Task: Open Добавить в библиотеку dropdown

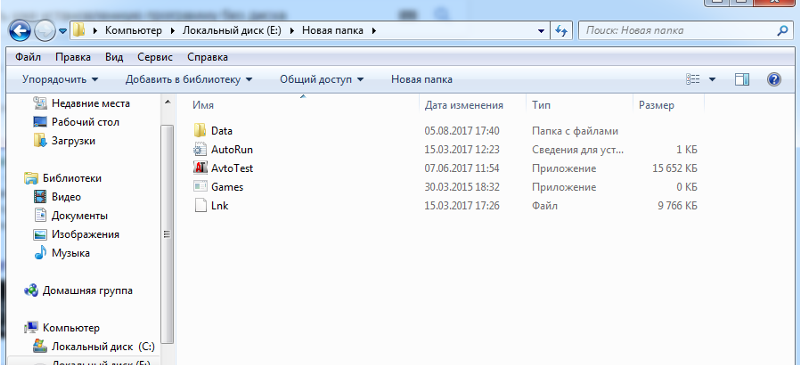Action: (x=189, y=80)
